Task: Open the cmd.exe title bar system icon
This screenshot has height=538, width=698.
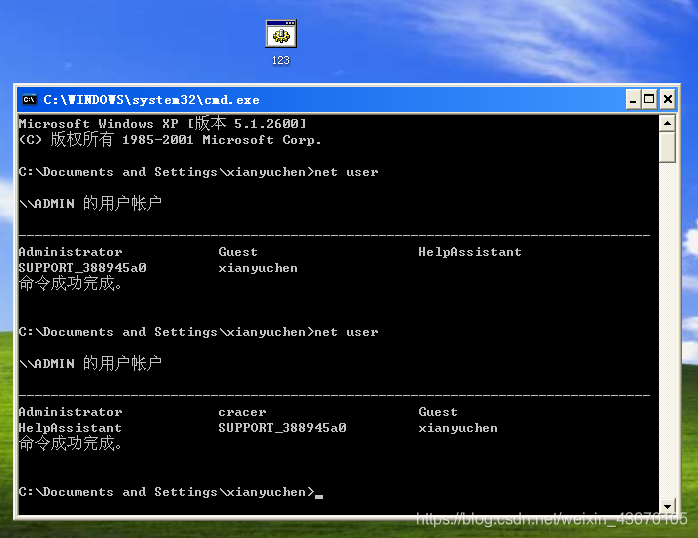Action: click(29, 99)
